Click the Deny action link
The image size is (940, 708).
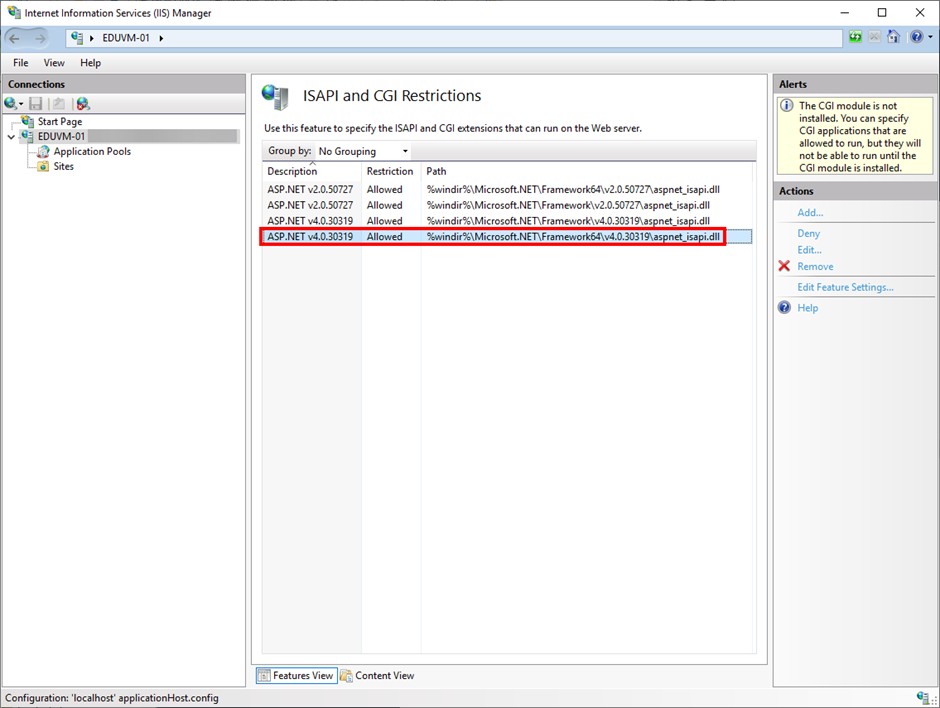808,233
